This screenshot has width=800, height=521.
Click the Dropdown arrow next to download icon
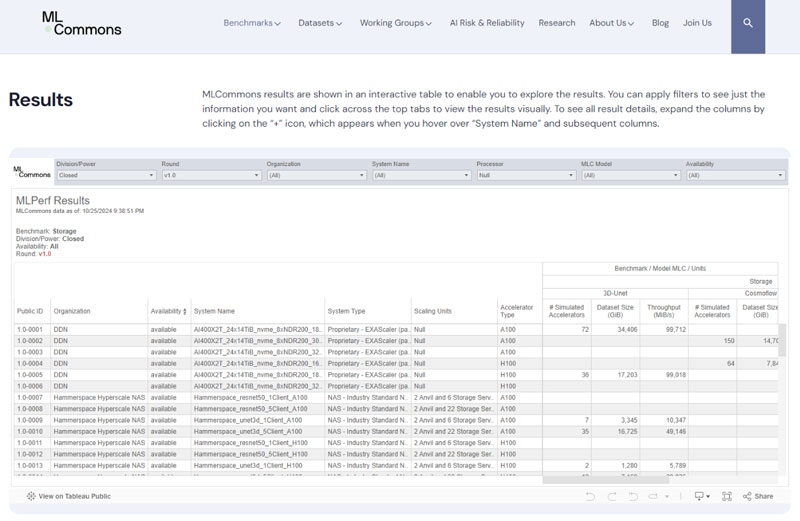point(708,497)
